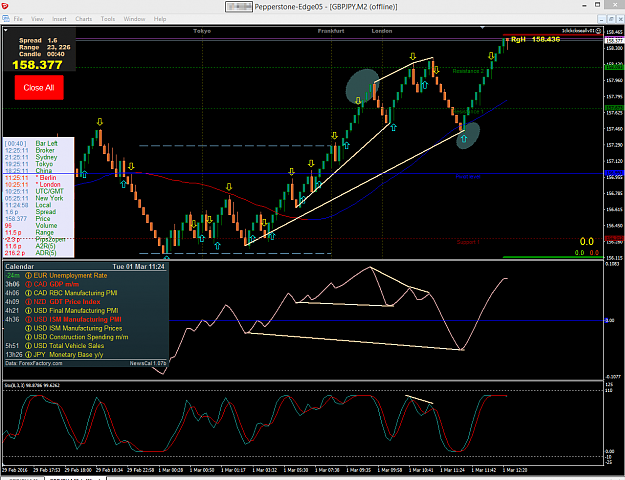Image resolution: width=625 pixels, height=480 pixels.
Task: Click the Resistance 2 level label
Action: tap(468, 71)
